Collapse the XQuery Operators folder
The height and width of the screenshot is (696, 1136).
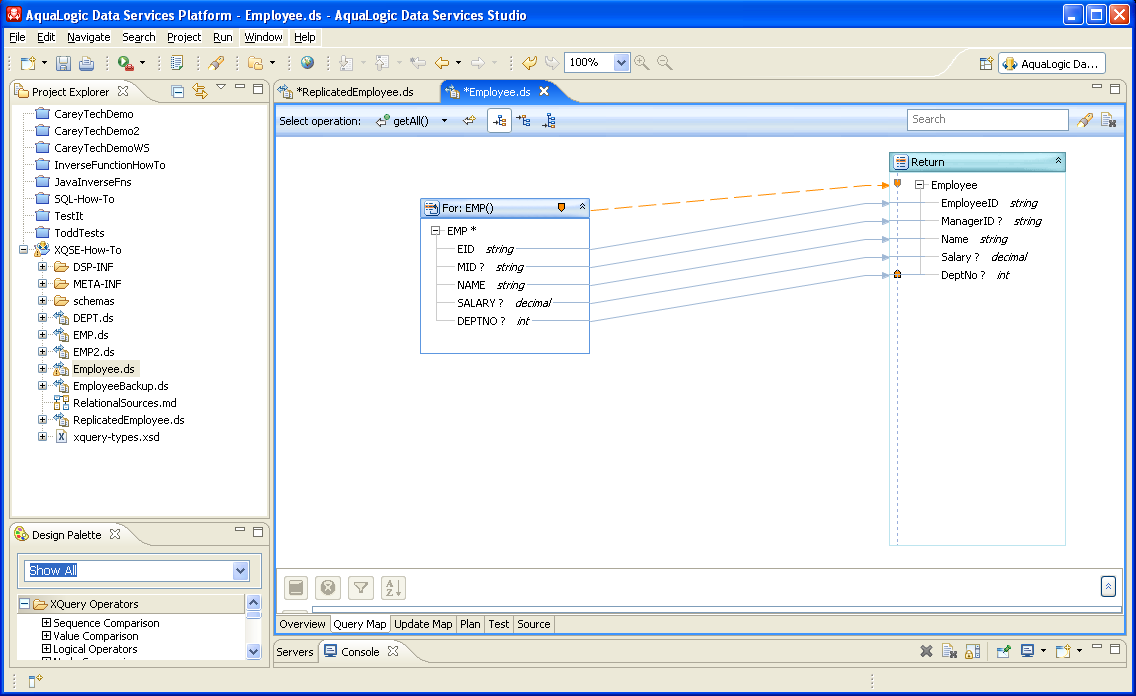point(24,603)
